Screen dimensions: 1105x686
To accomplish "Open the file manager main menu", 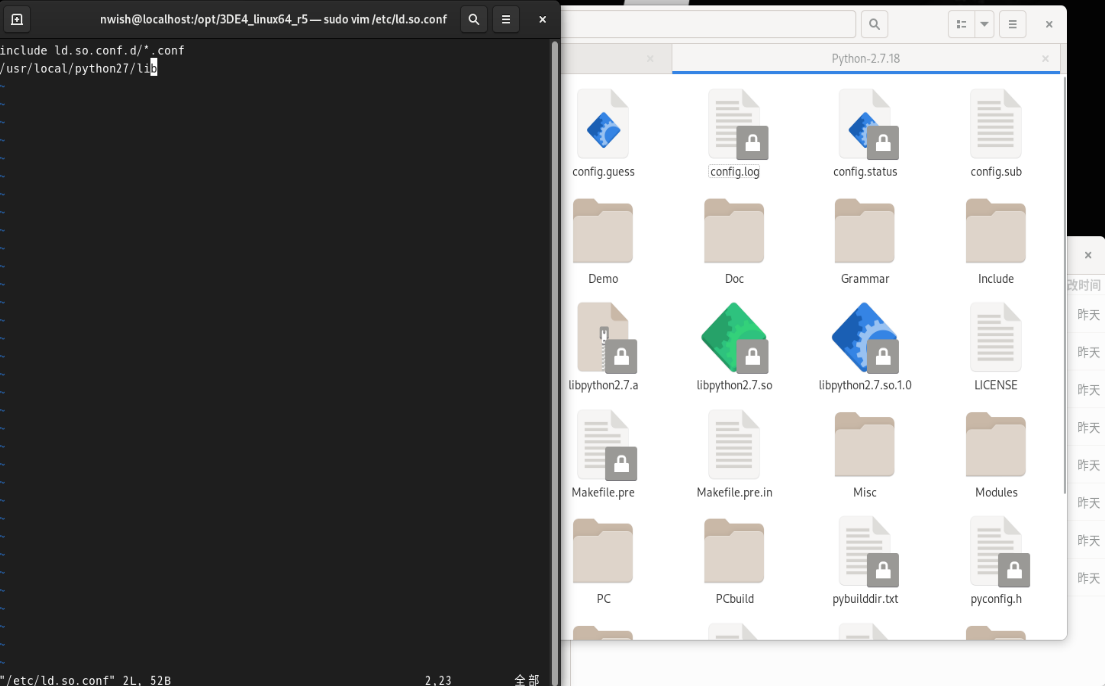I will click(1013, 24).
